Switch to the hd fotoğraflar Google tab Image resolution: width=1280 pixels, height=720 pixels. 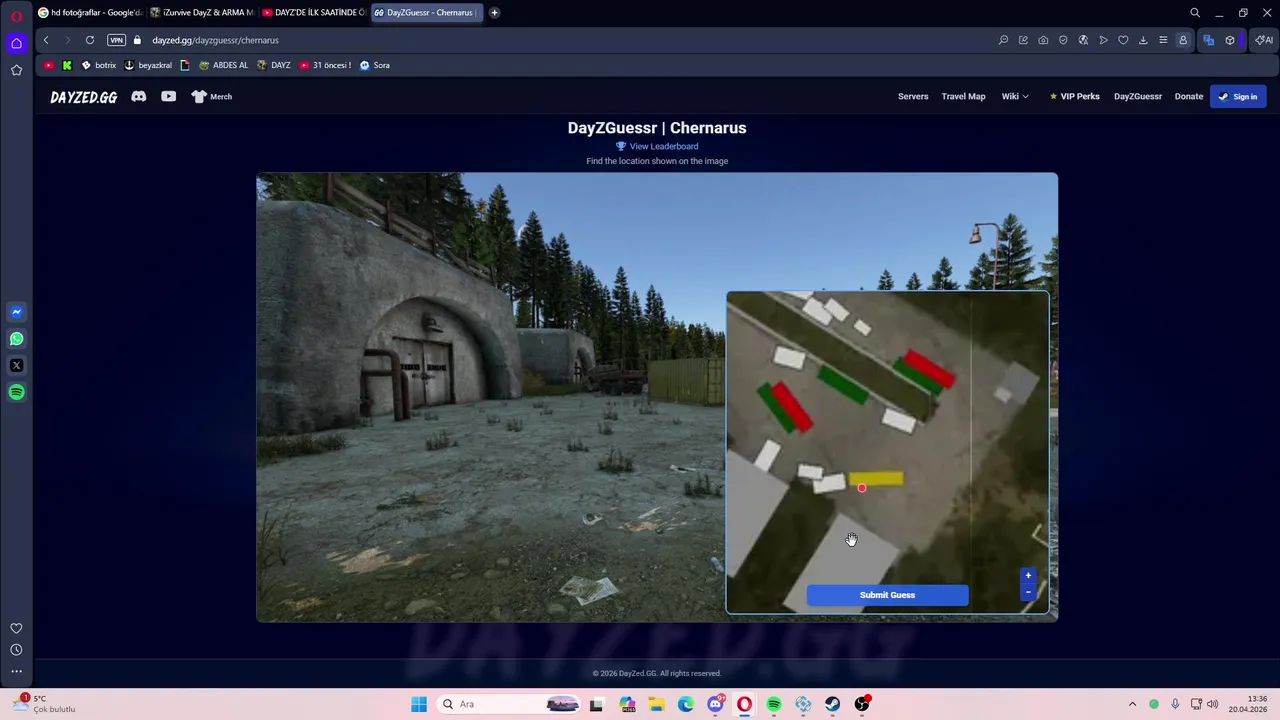[x=90, y=12]
